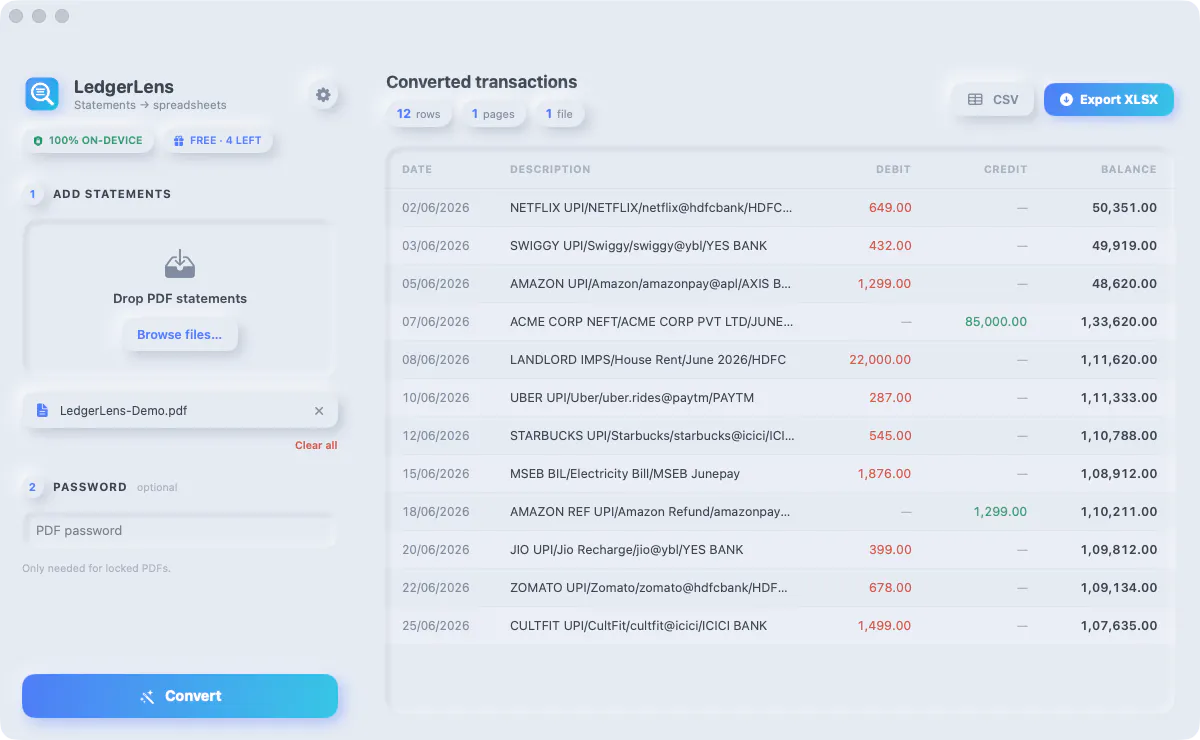Click the date 02/06/2026

436,208
